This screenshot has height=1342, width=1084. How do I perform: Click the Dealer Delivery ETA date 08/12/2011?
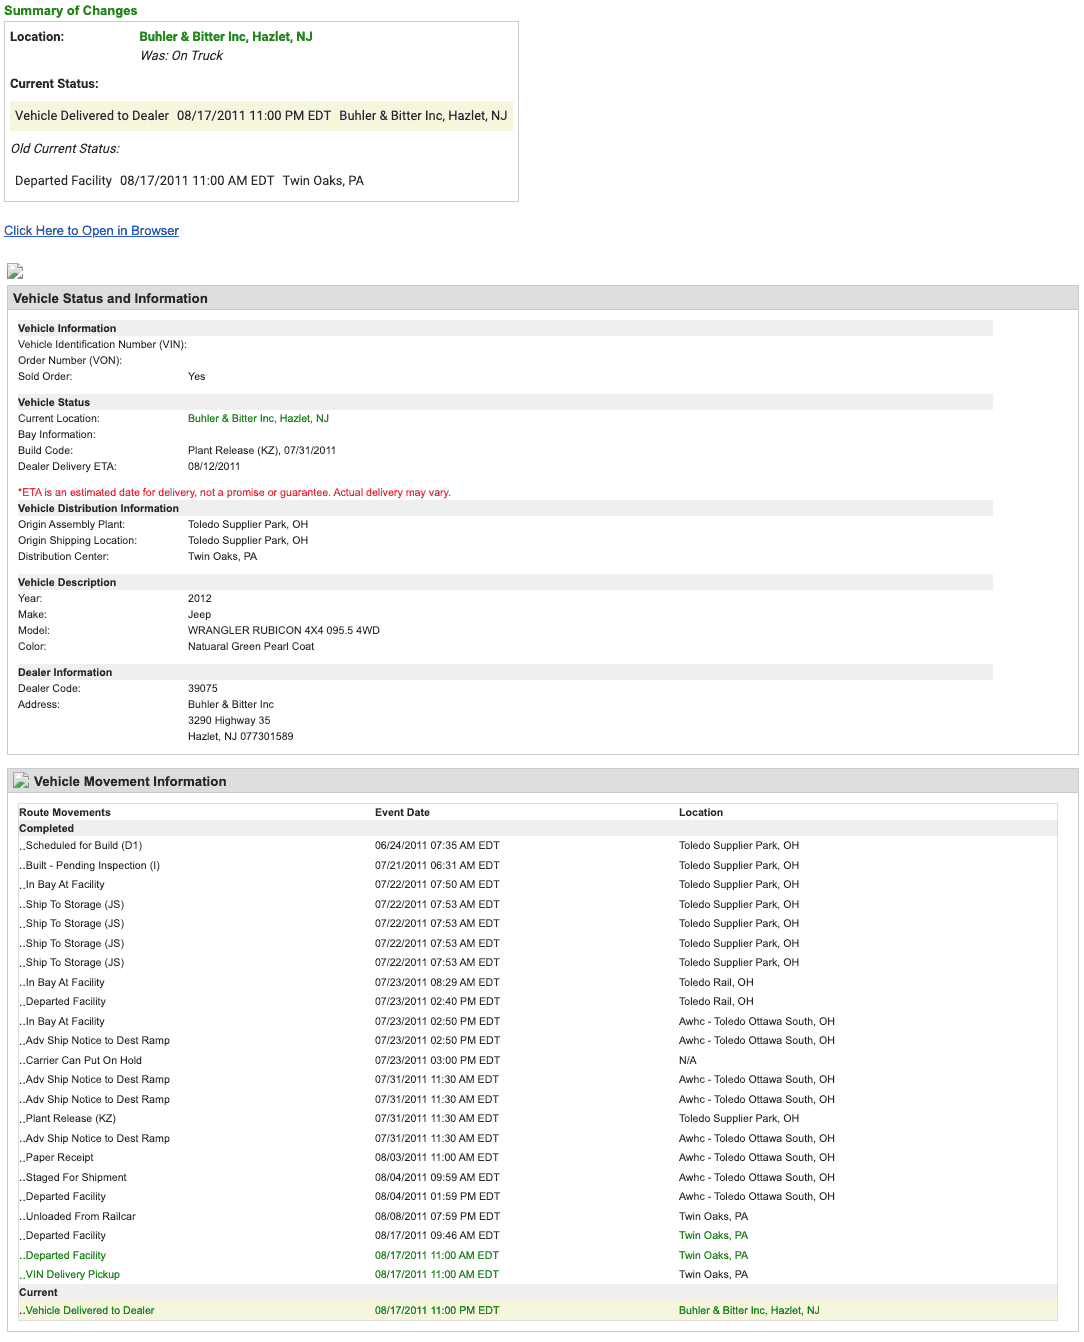pos(214,466)
